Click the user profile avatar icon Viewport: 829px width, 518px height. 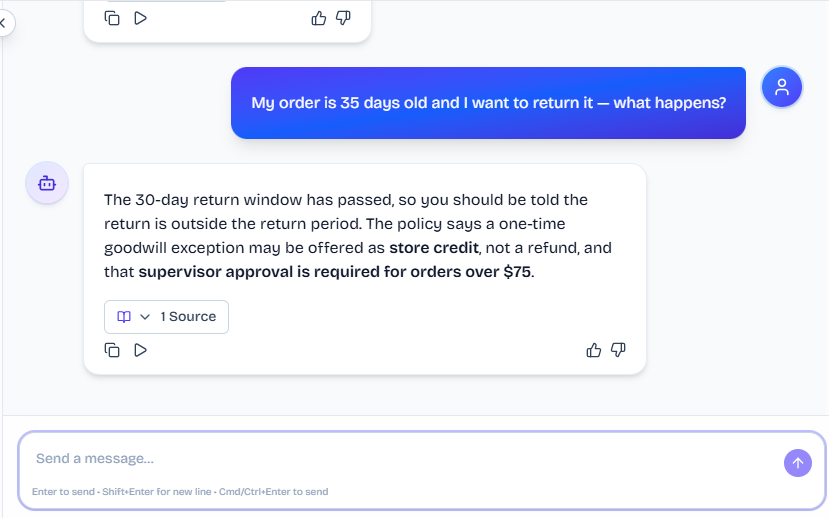coord(781,87)
